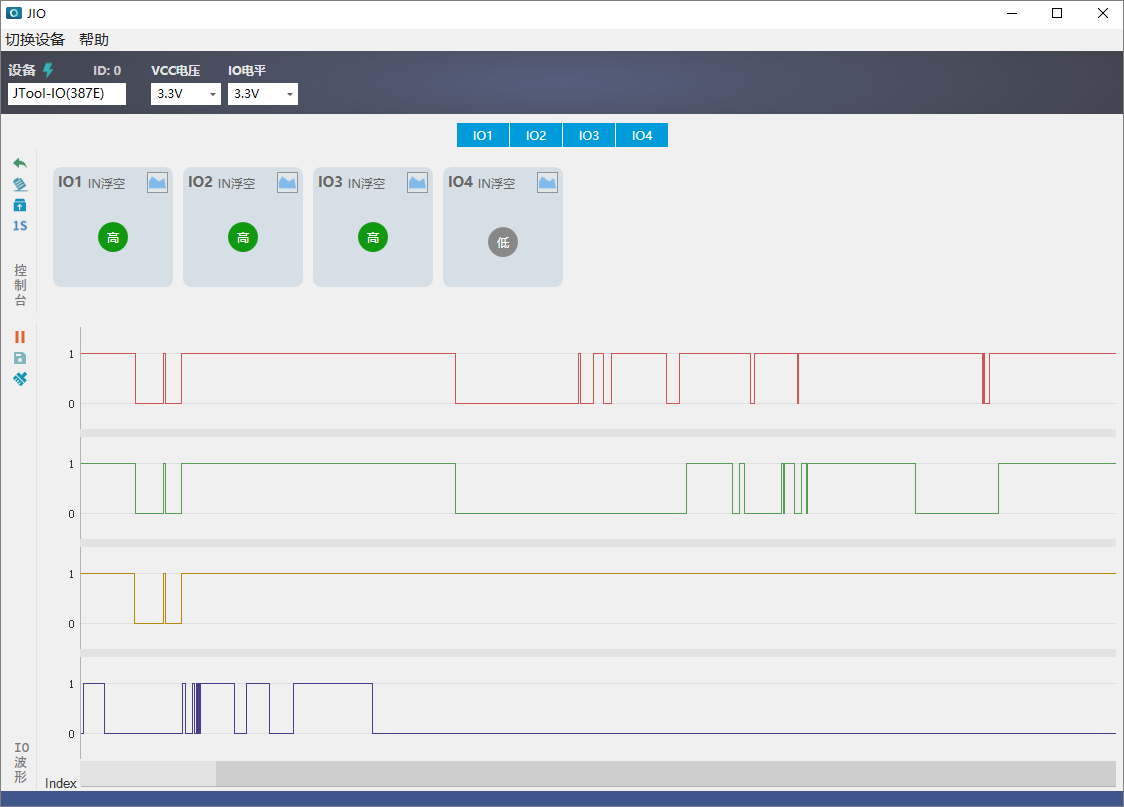This screenshot has width=1124, height=807.
Task: Click the ID: 0 label
Action: click(107, 70)
